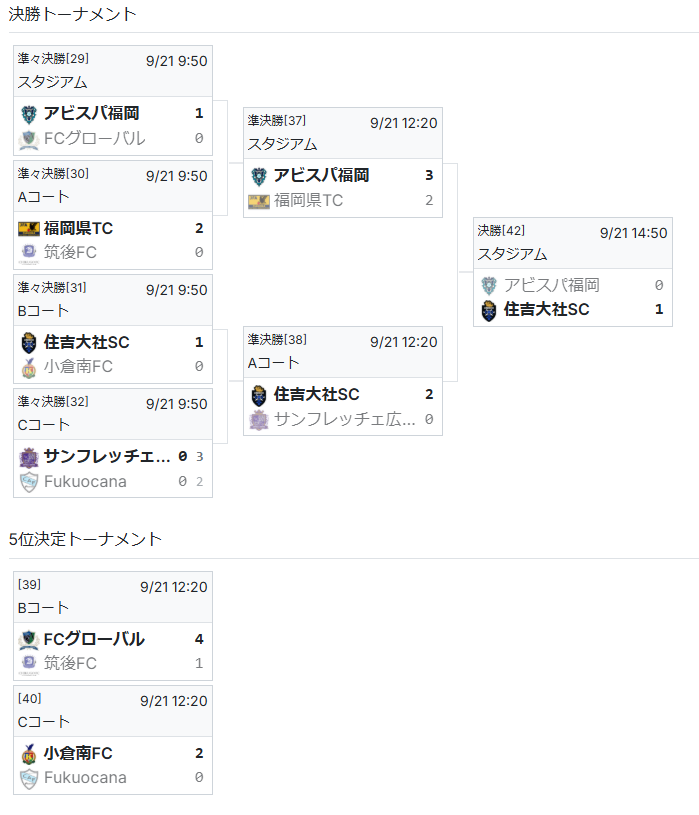Viewport: 699px width, 815px height.
Task: Click the 住吉大社SC crest in the final
Action: (489, 310)
